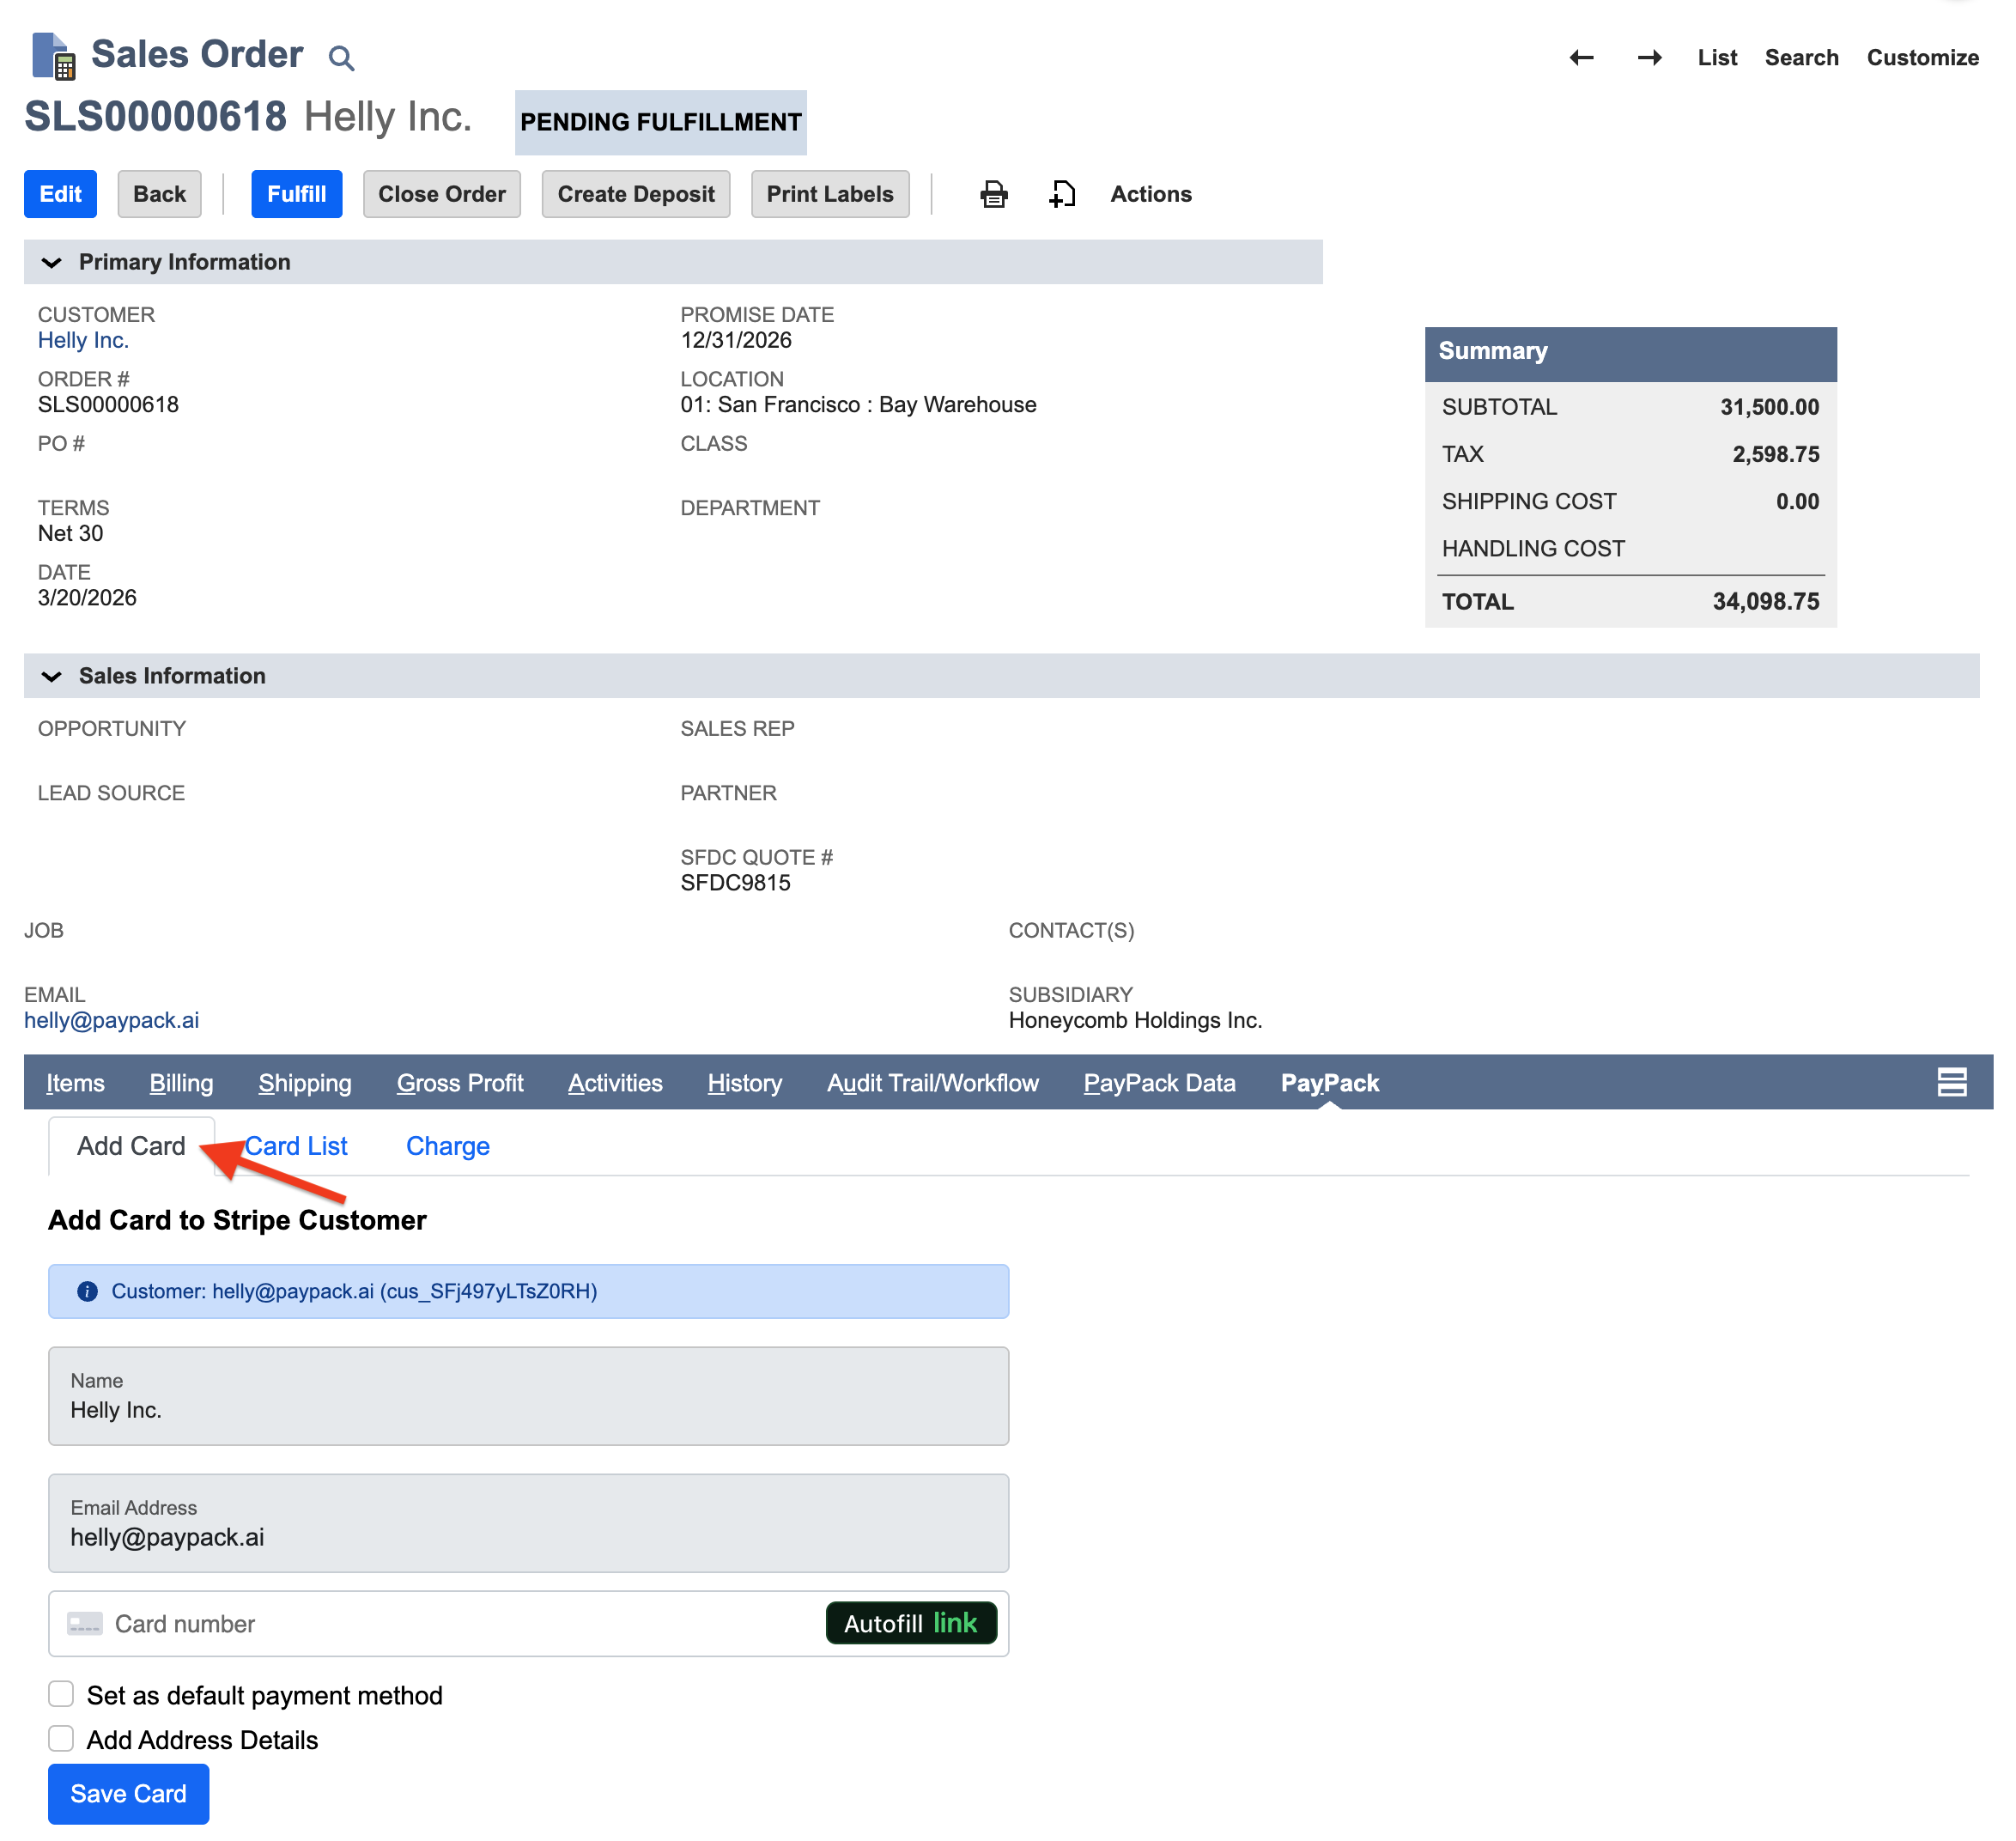
Task: Open the Billing subtab
Action: [181, 1083]
